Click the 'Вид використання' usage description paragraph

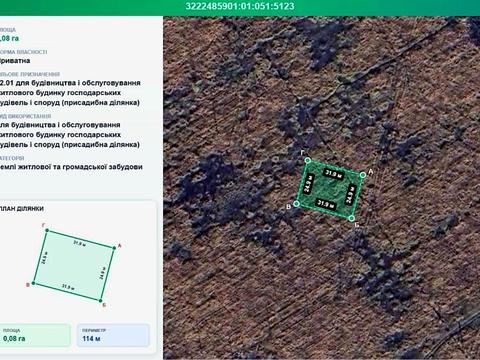(x=70, y=135)
